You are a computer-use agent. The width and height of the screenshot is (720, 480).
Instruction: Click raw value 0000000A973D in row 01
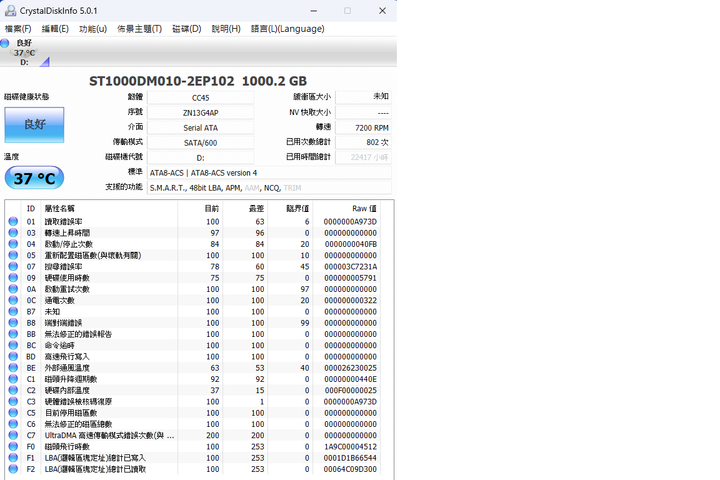(x=350, y=221)
